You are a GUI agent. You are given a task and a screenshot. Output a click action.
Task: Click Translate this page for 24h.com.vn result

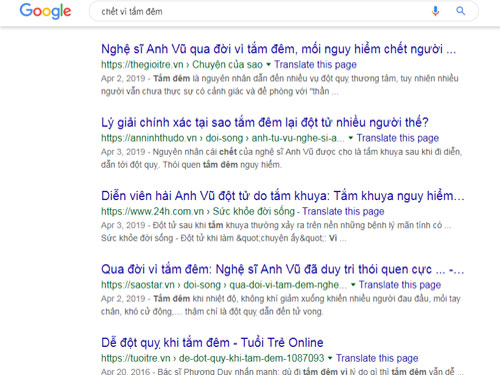pos(343,211)
